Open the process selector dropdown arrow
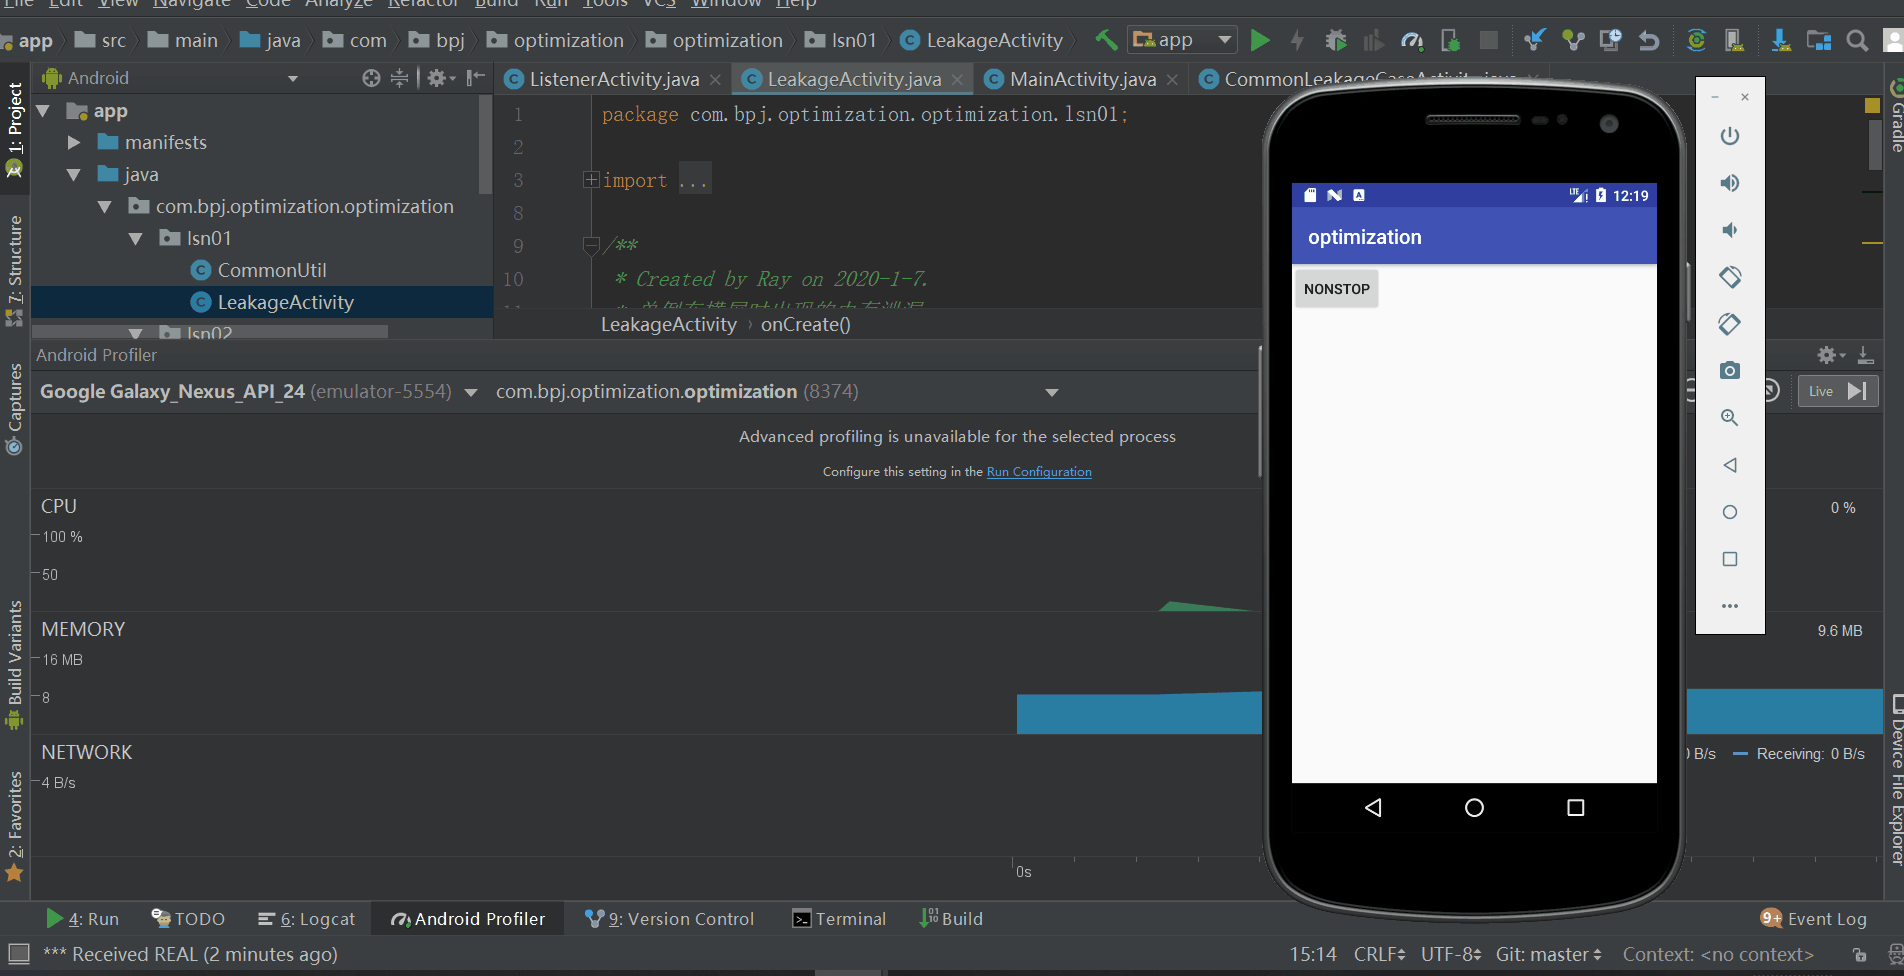 coord(1051,392)
